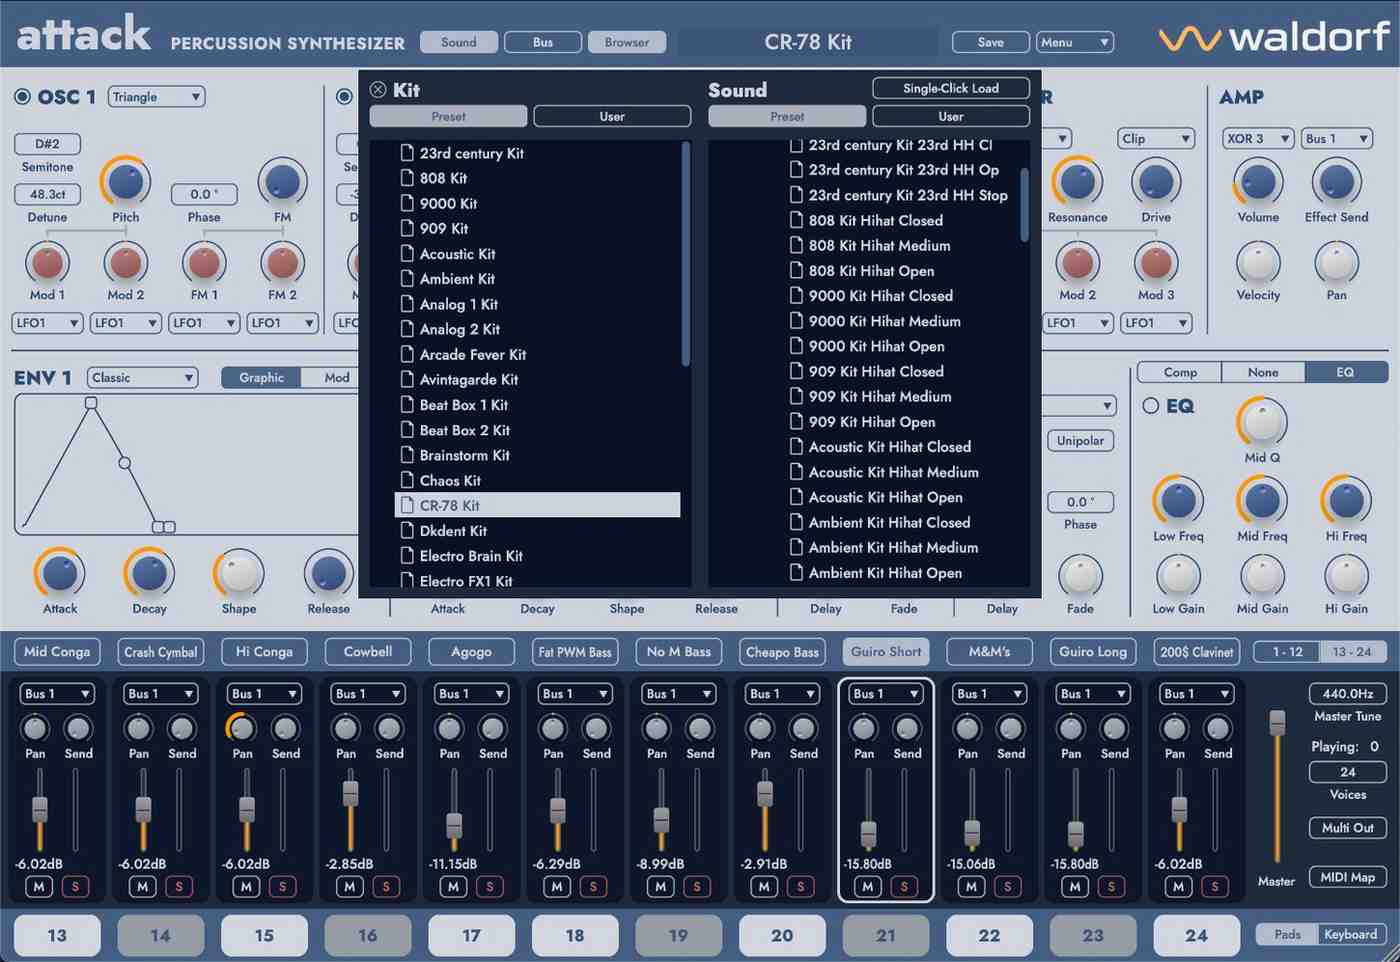This screenshot has width=1400, height=962.
Task: Enable Unipolar mode
Action: pyautogui.click(x=1080, y=440)
